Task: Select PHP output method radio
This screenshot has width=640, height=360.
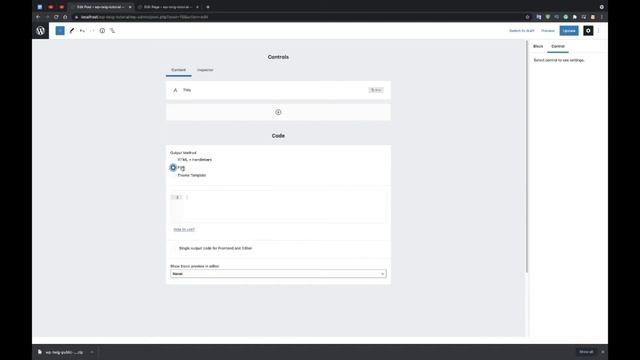Action: [x=173, y=167]
